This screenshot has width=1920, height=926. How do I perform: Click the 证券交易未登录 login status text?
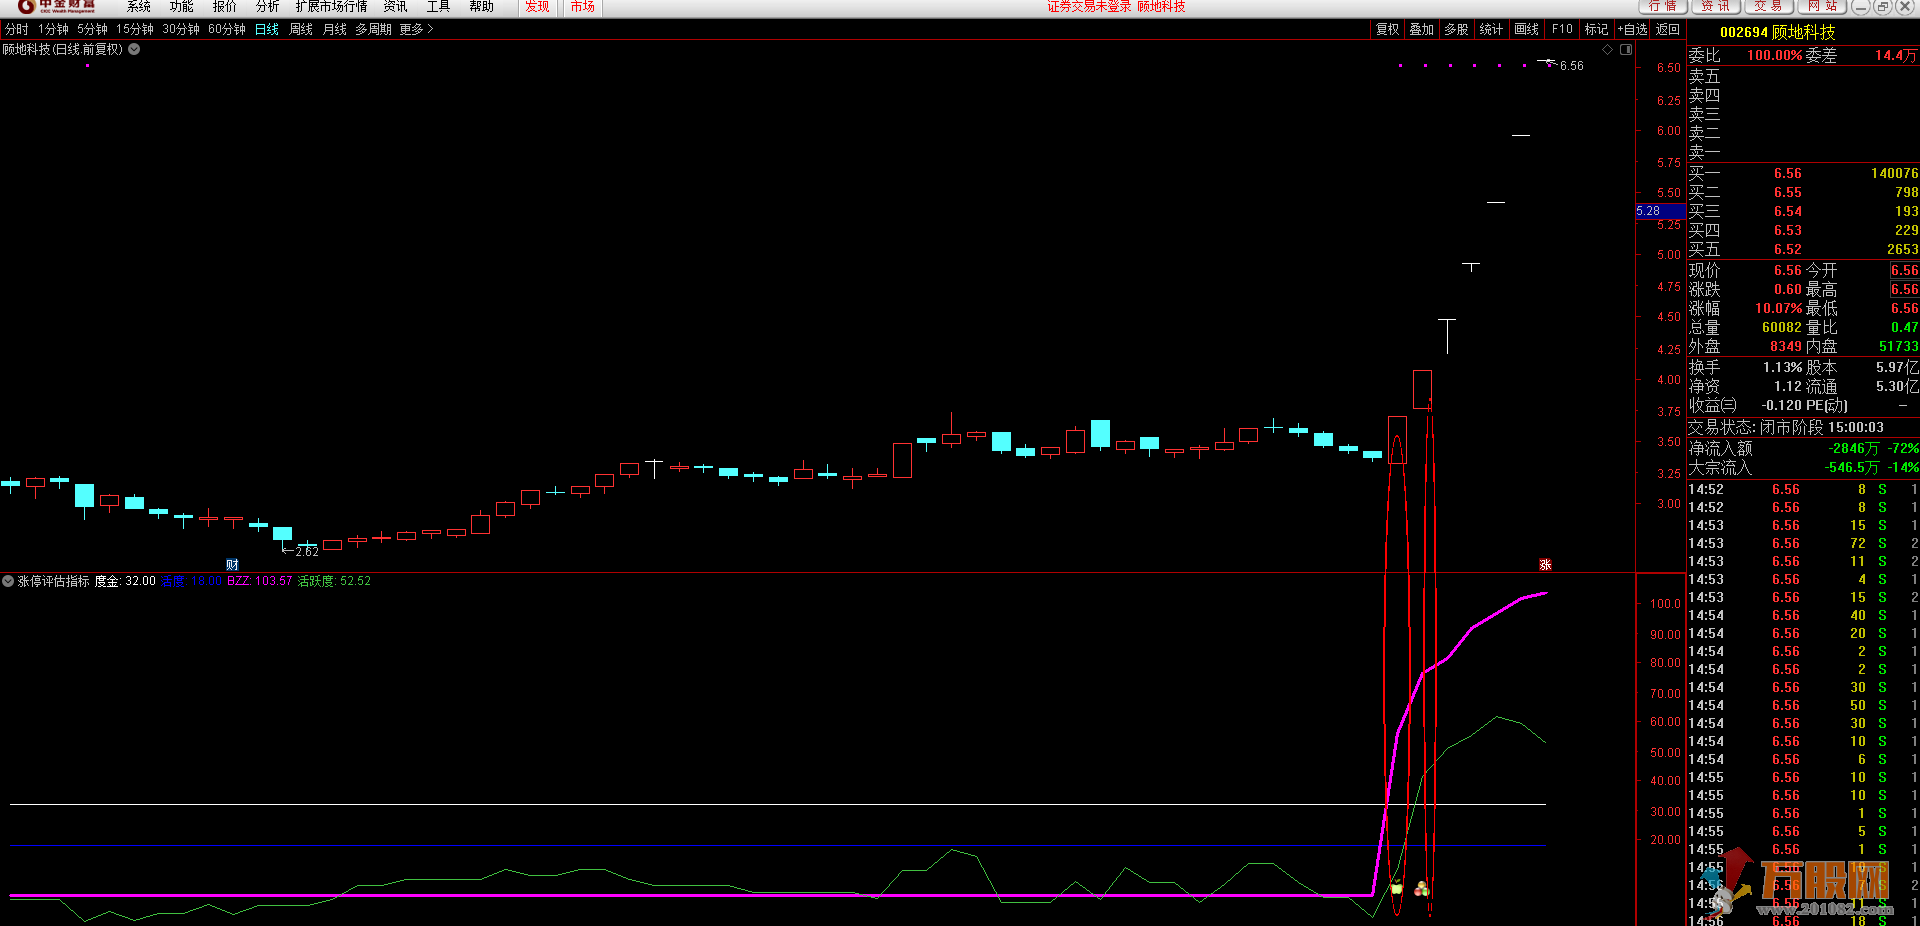[1089, 7]
